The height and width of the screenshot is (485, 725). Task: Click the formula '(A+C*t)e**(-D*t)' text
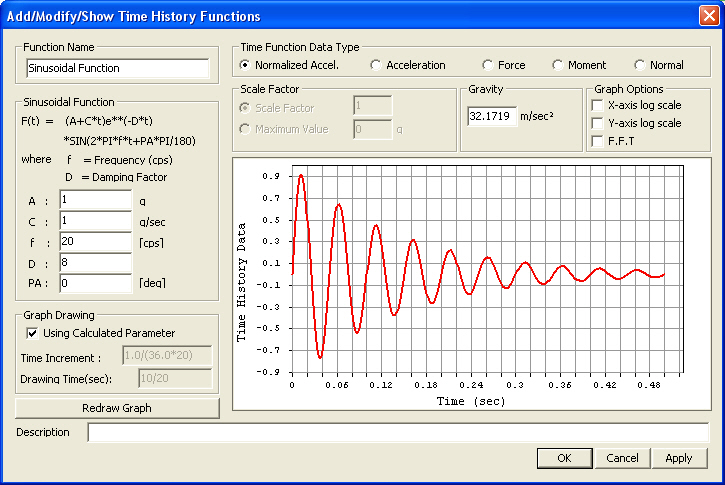point(109,121)
